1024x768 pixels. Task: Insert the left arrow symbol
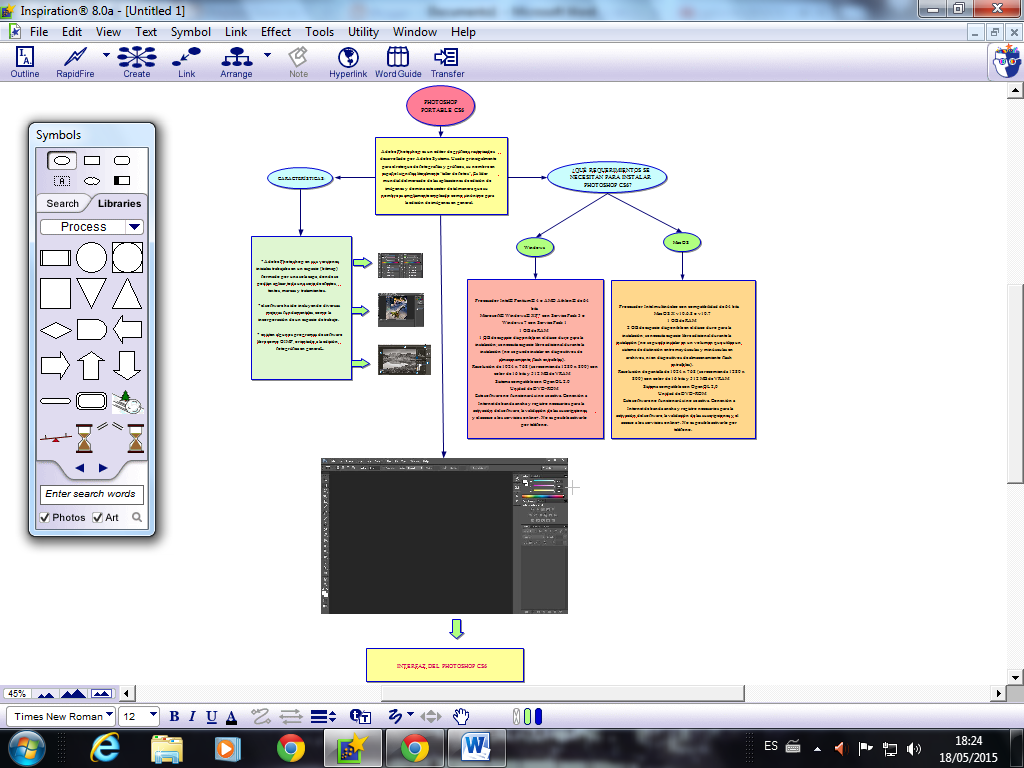(127, 329)
